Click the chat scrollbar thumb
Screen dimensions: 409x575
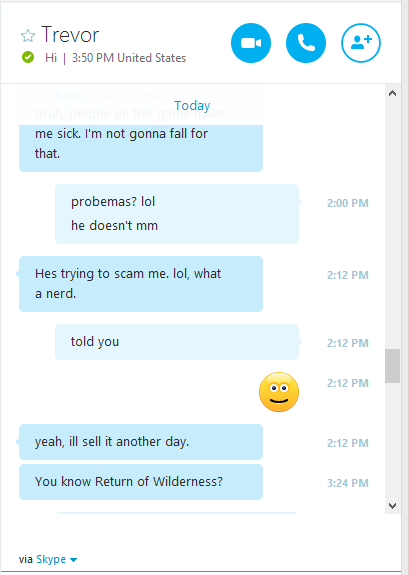pyautogui.click(x=392, y=366)
